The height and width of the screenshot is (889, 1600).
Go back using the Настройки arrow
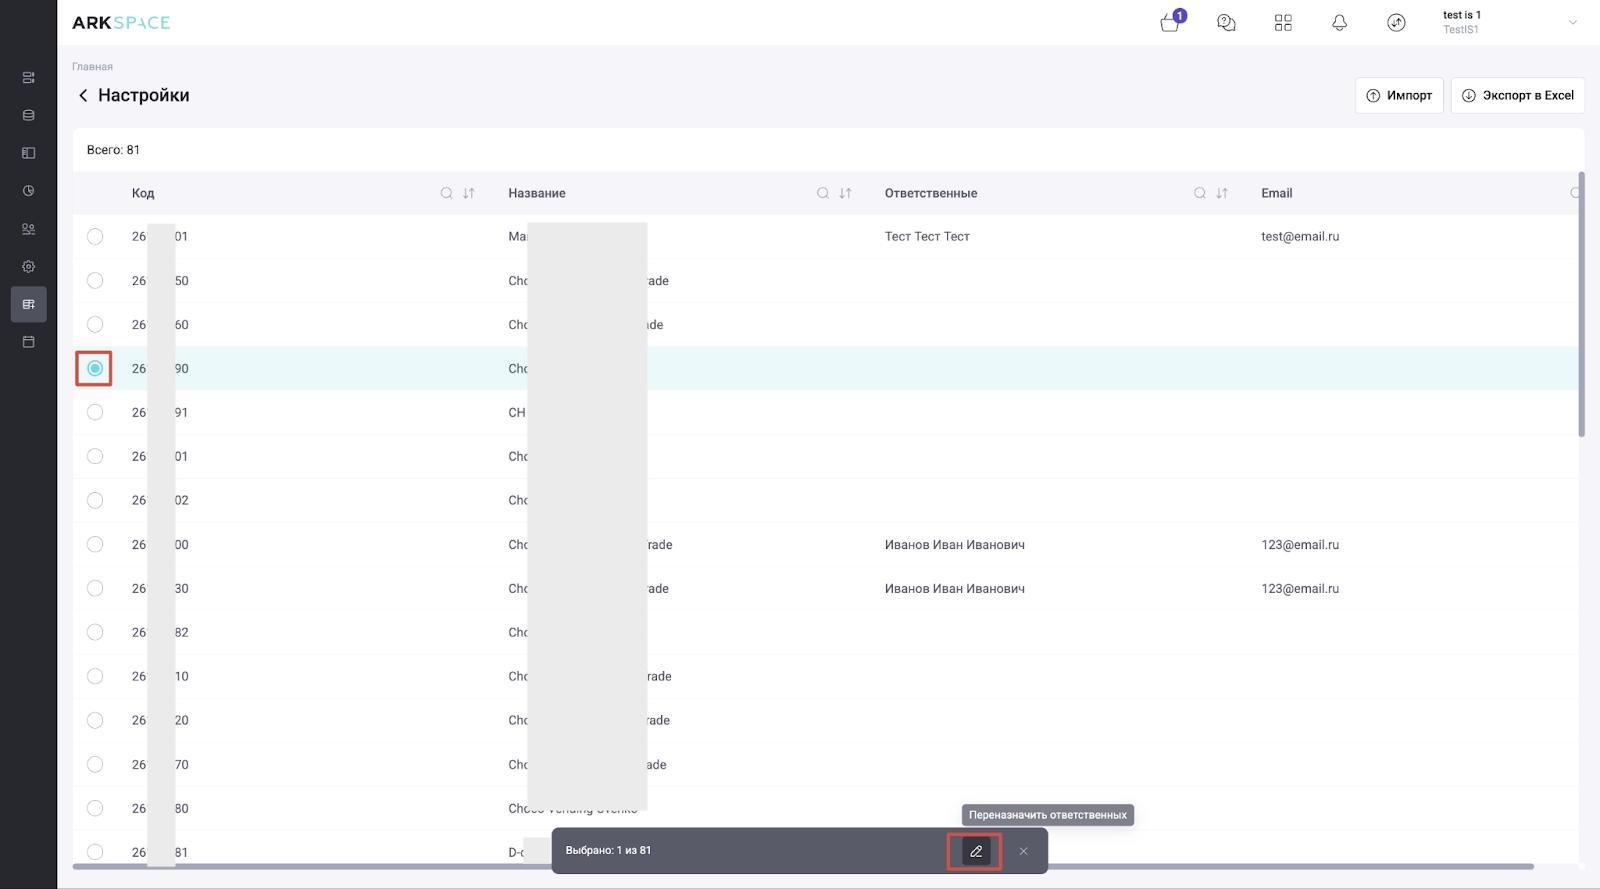(x=83, y=96)
